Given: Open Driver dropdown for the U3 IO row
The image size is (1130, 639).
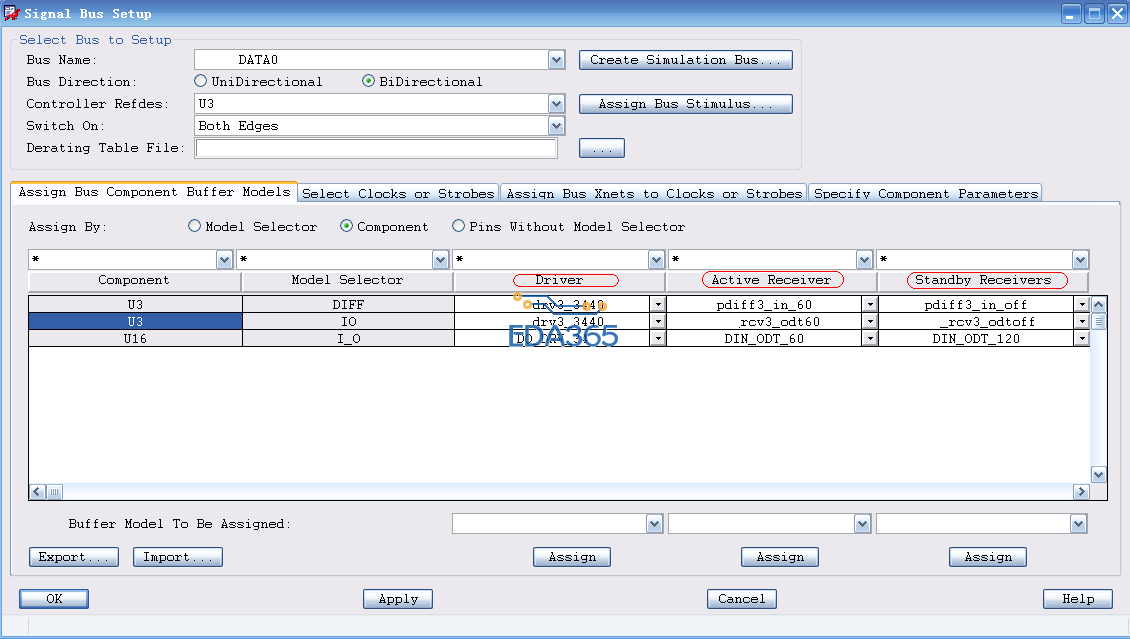Looking at the screenshot, I should [x=658, y=321].
